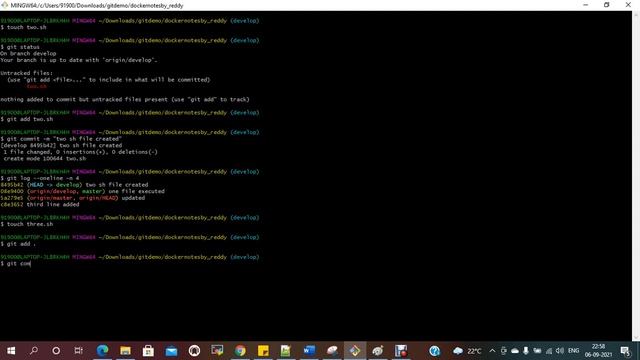Screen dimensions: 640x360
Task: Open Task View on taskbar
Action: coord(78,351)
